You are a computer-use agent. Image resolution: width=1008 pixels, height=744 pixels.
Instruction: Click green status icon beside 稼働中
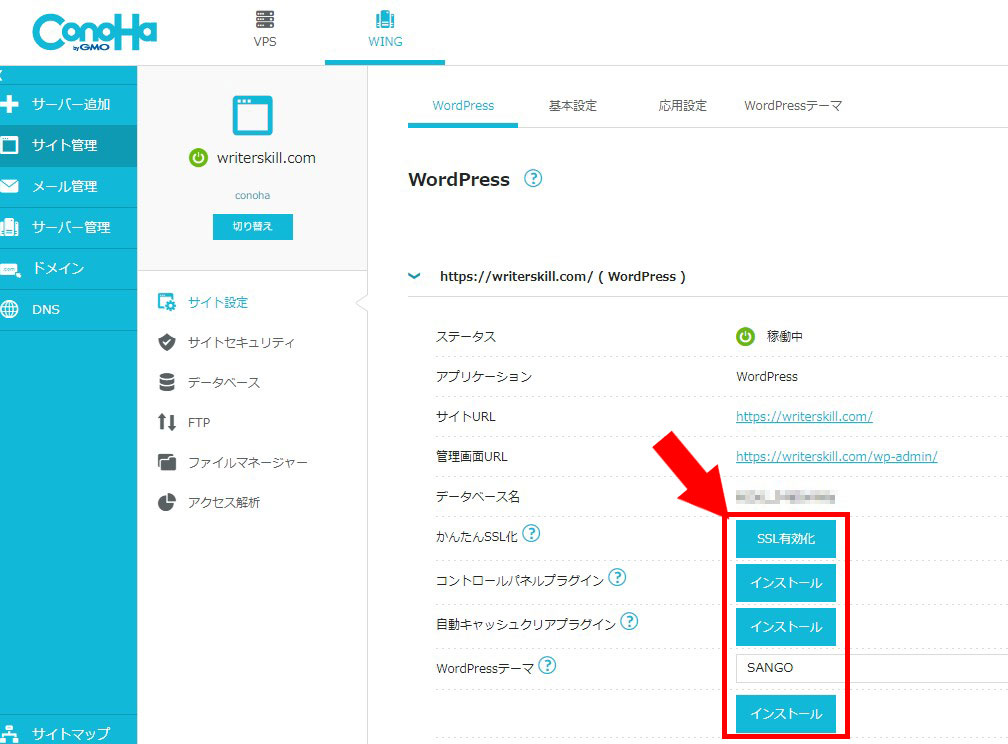[x=745, y=336]
